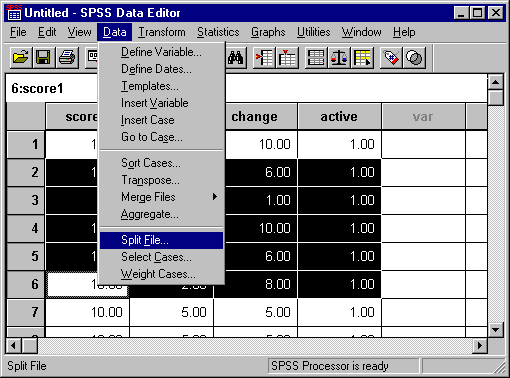This screenshot has height=378, width=510.
Task: Open the Edit menu
Action: [47, 32]
